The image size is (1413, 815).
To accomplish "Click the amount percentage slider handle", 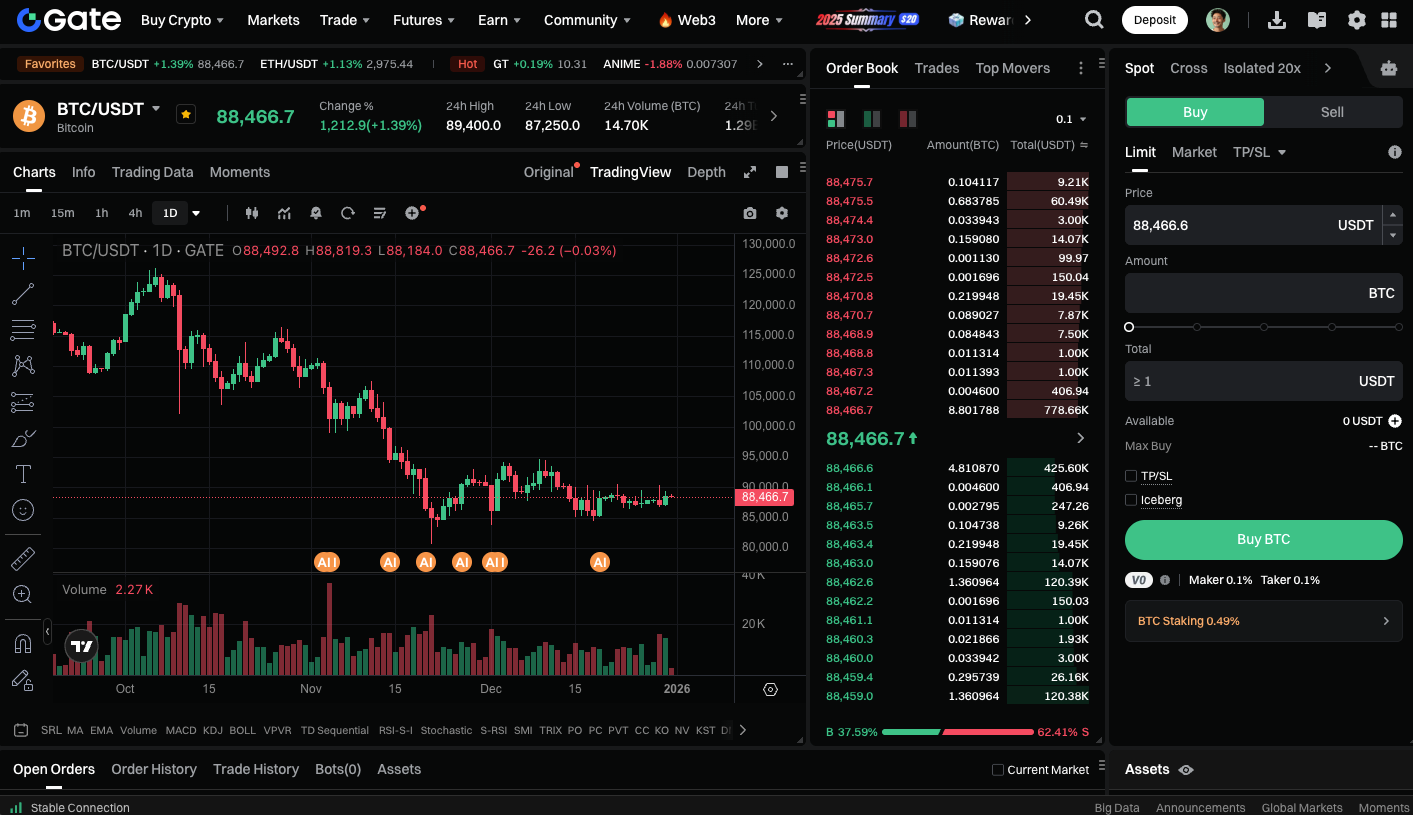I will [x=1129, y=327].
